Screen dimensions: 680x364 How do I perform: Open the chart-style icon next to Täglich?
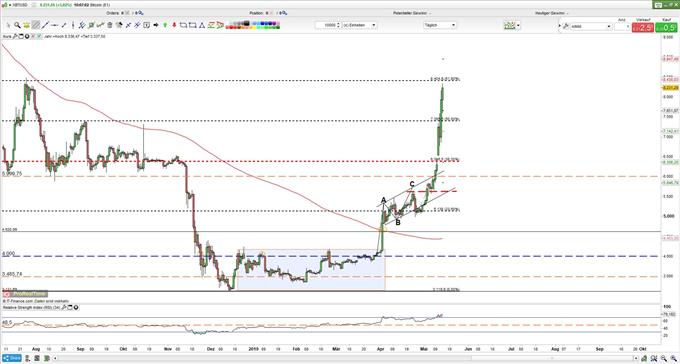pos(511,26)
